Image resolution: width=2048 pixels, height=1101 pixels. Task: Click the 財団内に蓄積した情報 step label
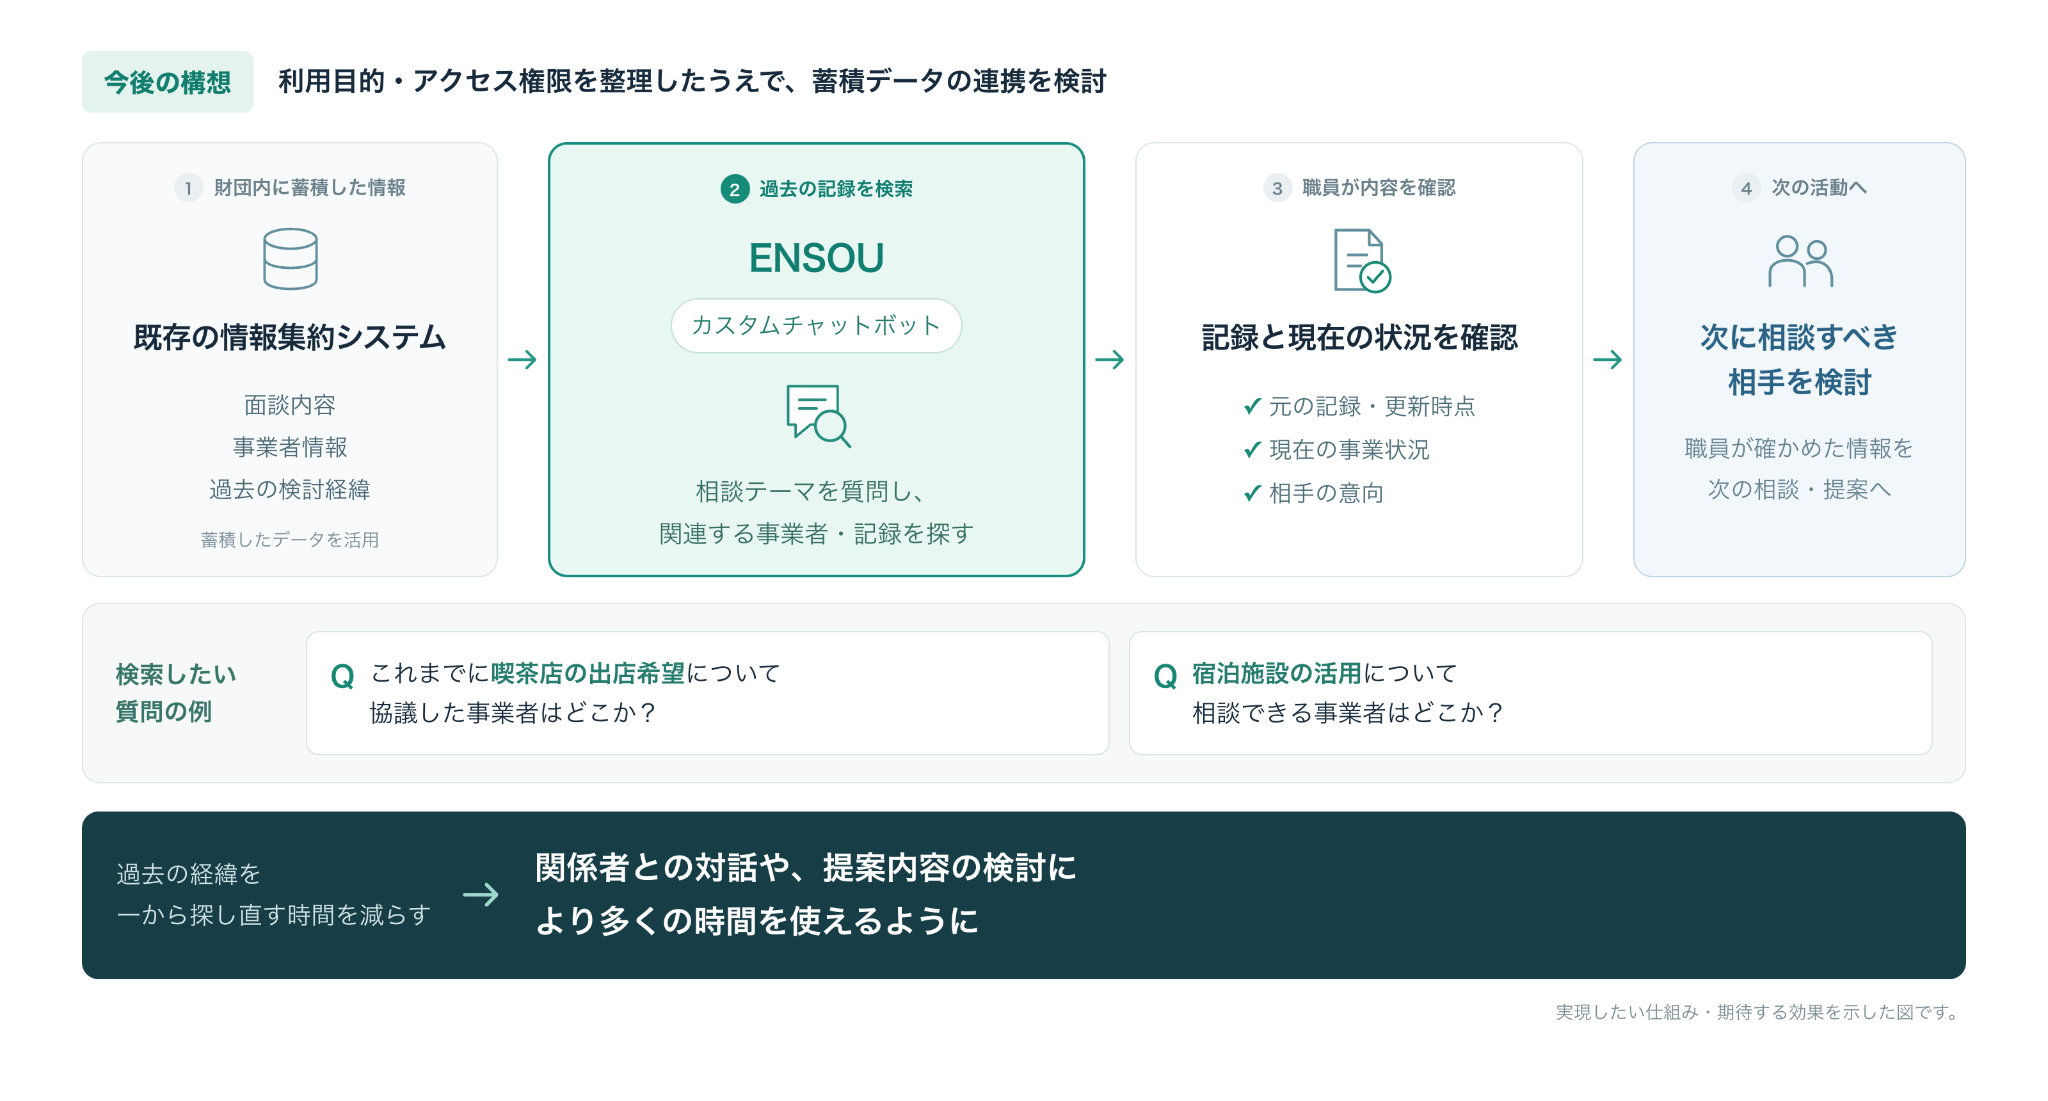point(310,188)
